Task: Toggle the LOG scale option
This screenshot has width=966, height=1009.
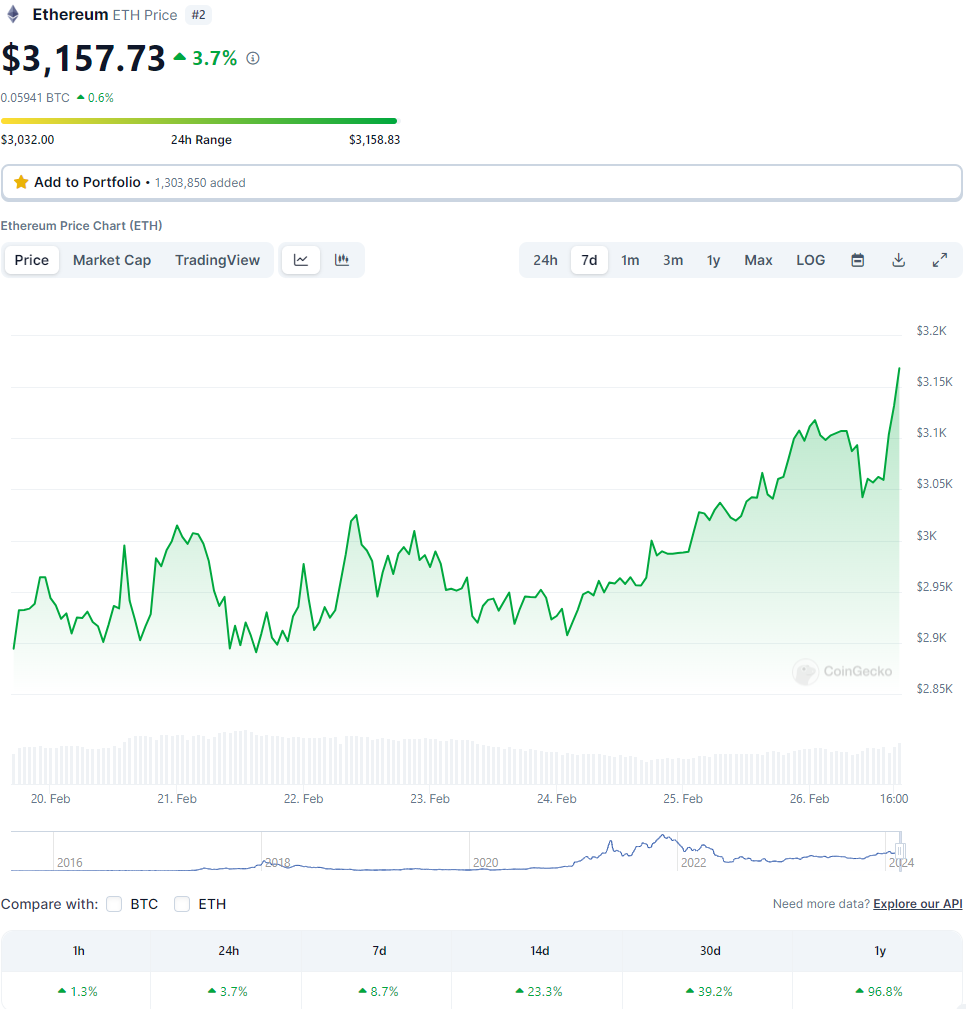Action: [810, 260]
